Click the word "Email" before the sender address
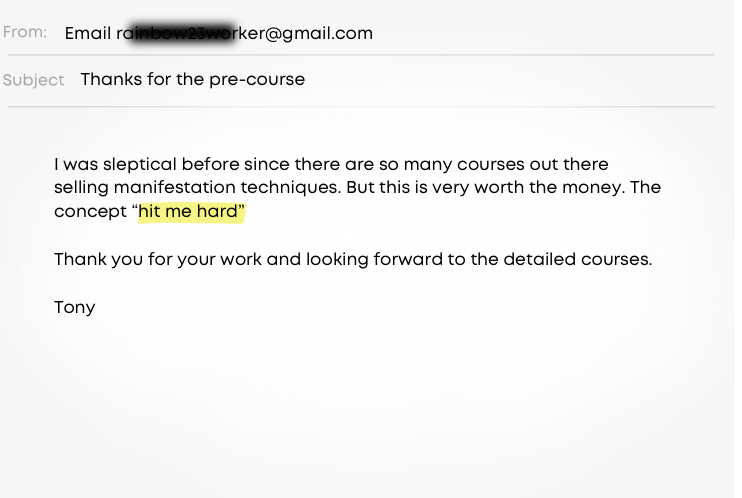This screenshot has height=498, width=742. click(88, 33)
